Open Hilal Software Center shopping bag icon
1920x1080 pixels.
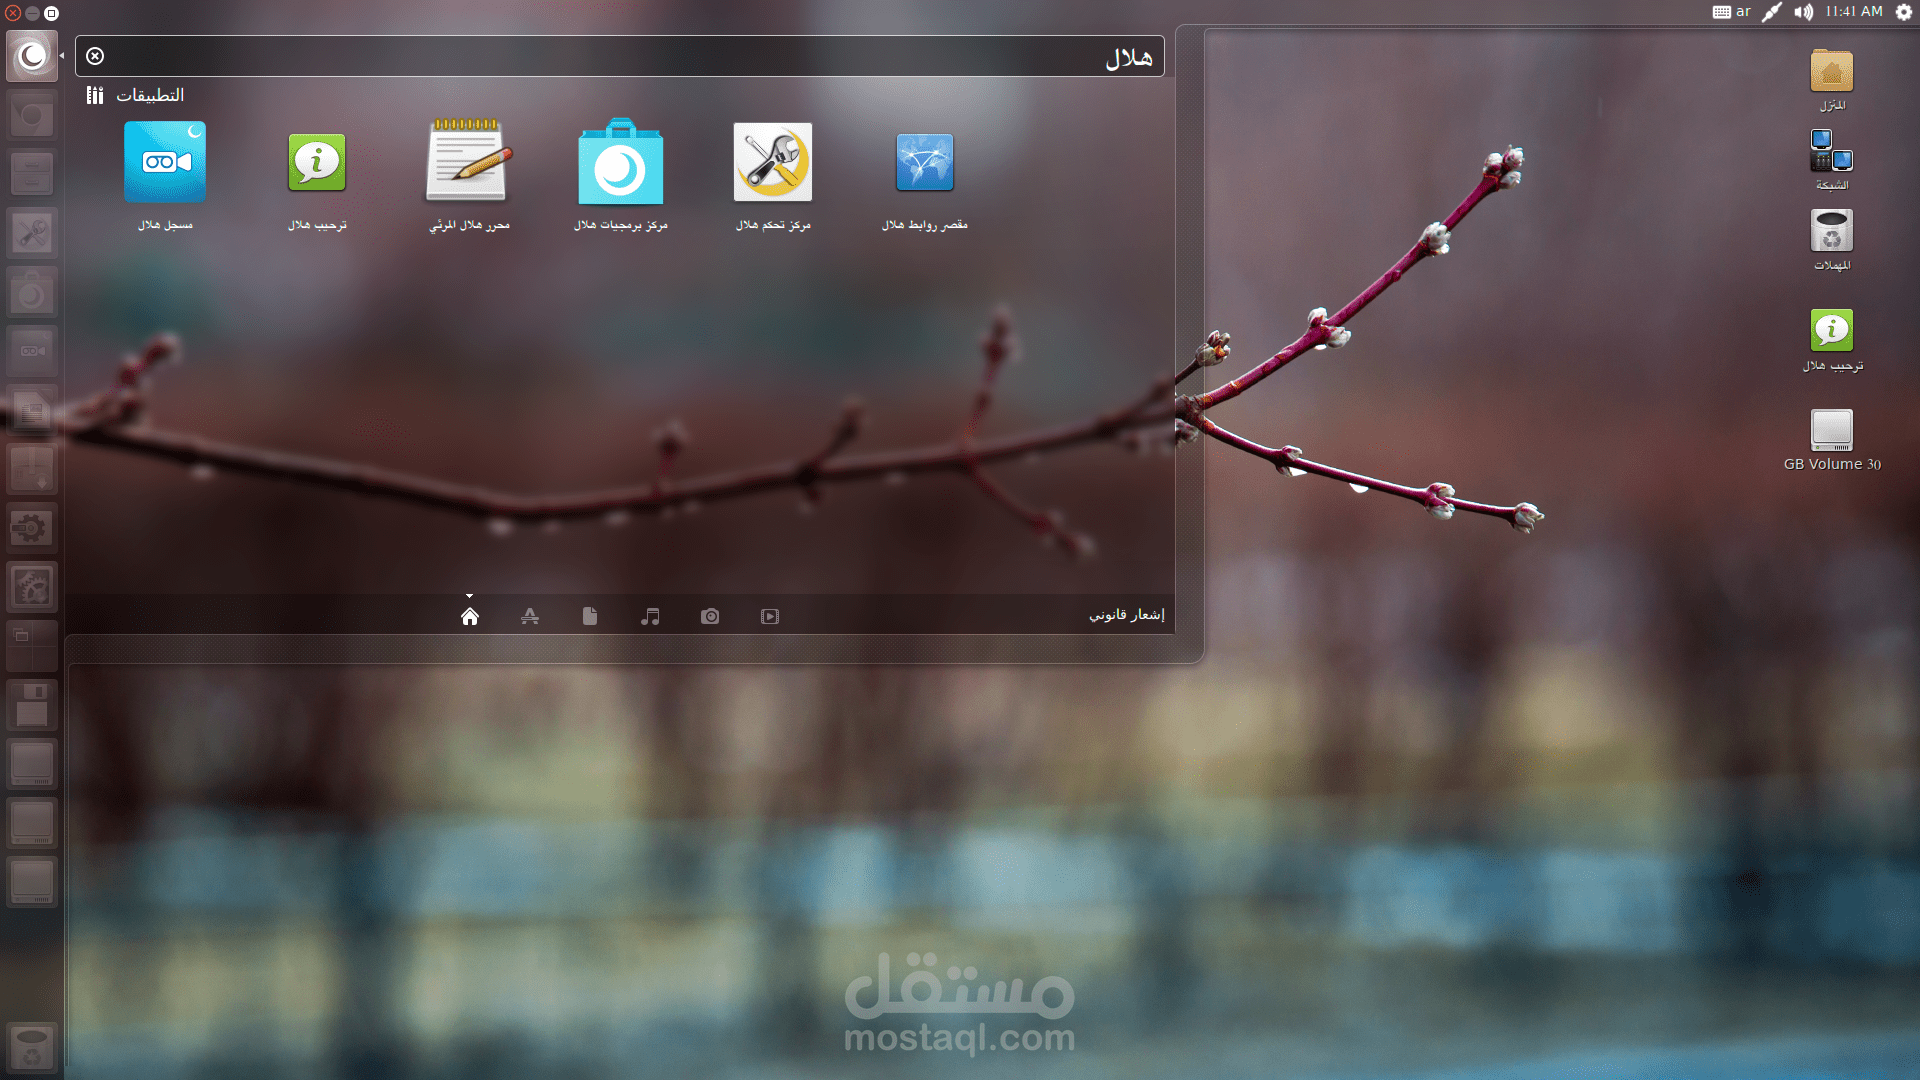(620, 163)
